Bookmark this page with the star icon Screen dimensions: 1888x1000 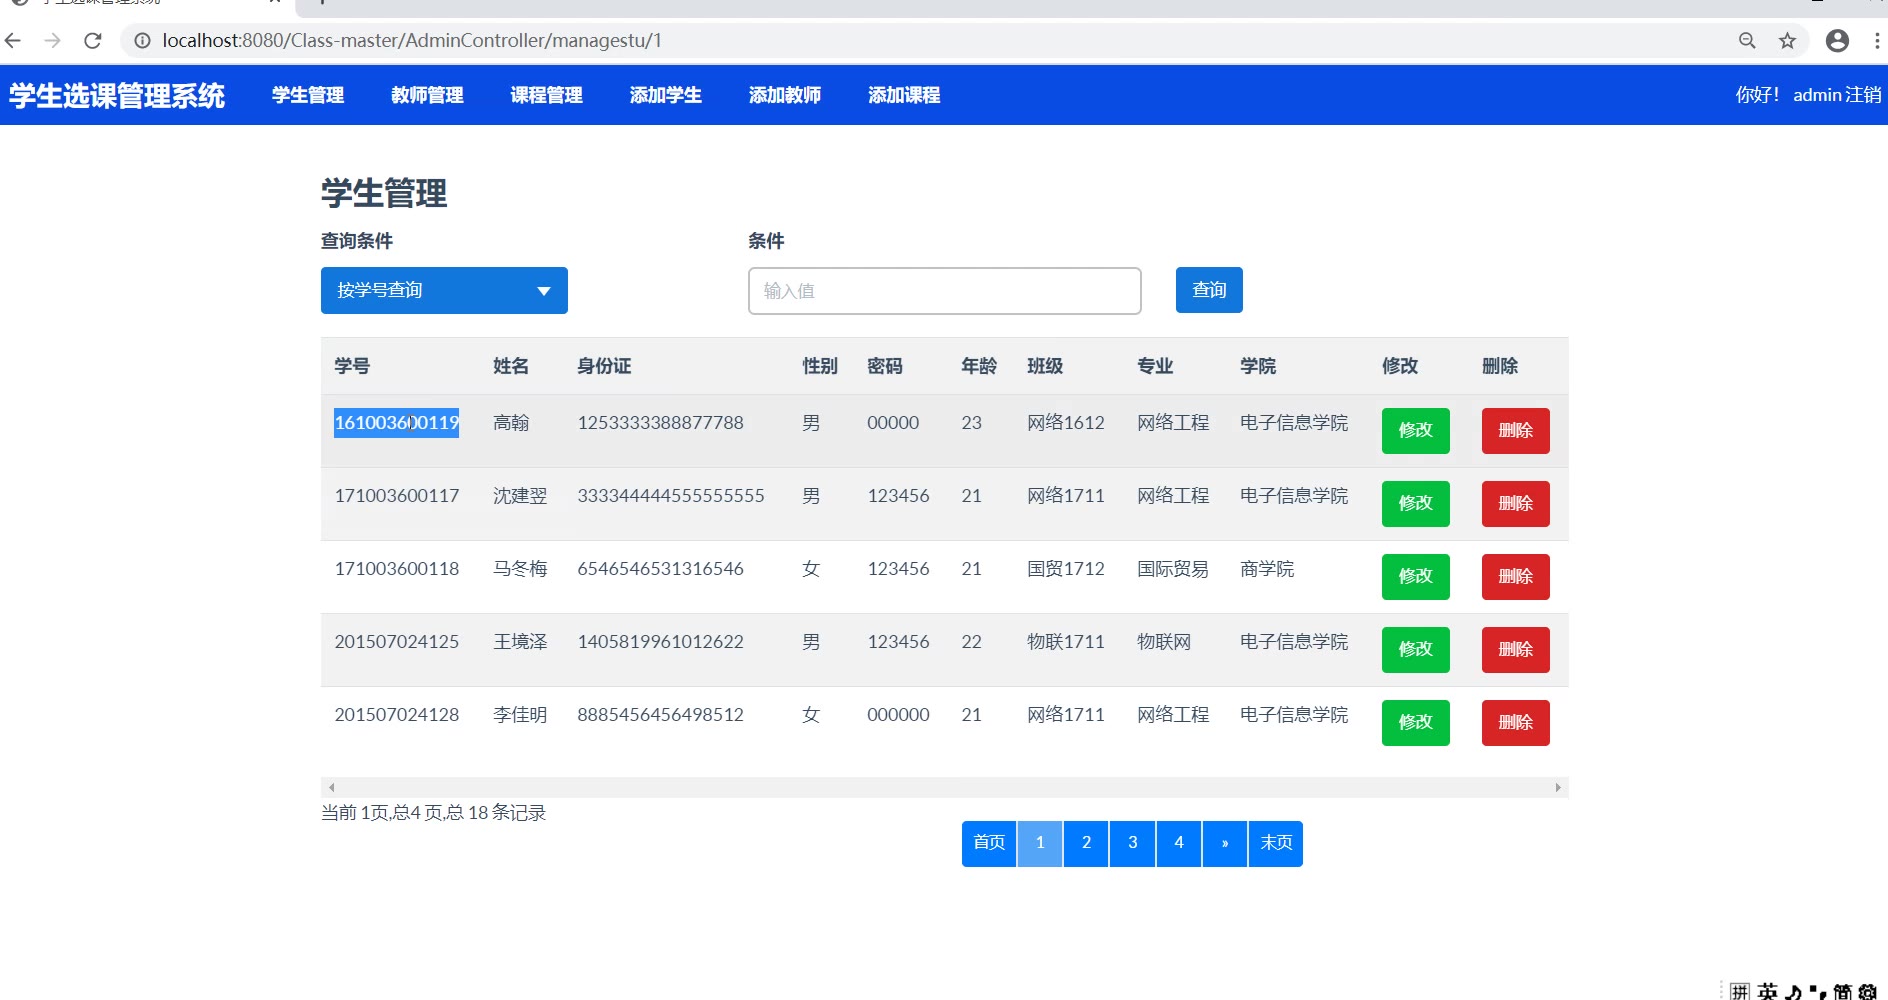(x=1787, y=41)
